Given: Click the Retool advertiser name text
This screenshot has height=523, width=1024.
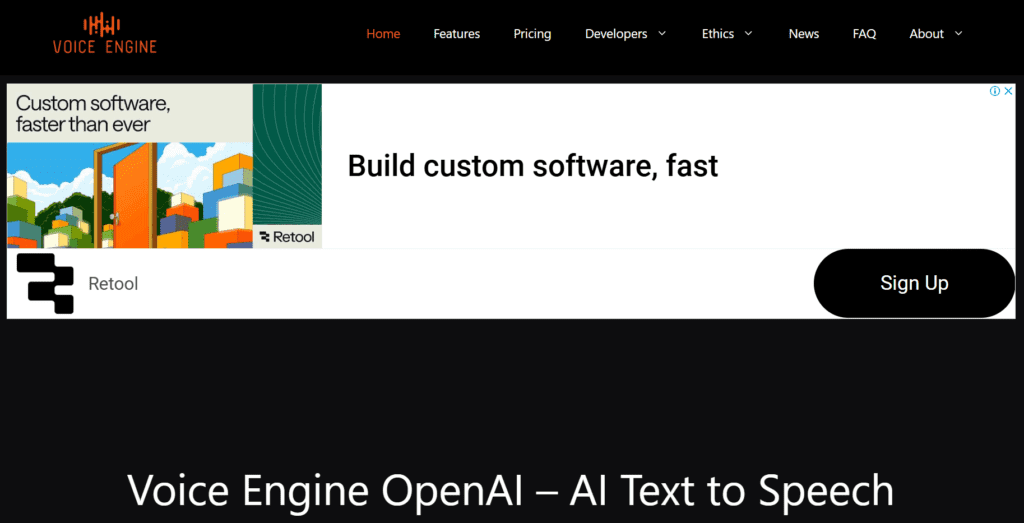Looking at the screenshot, I should click(113, 284).
